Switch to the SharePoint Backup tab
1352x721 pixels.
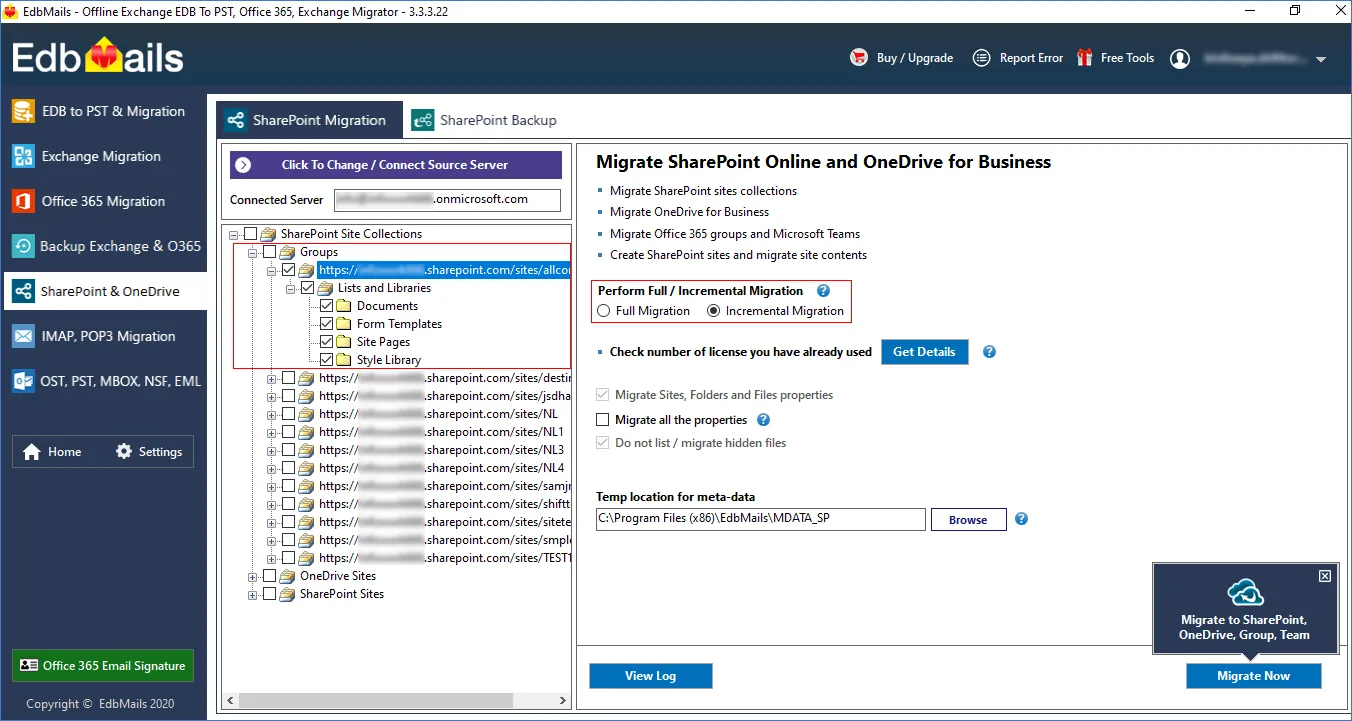click(x=485, y=120)
